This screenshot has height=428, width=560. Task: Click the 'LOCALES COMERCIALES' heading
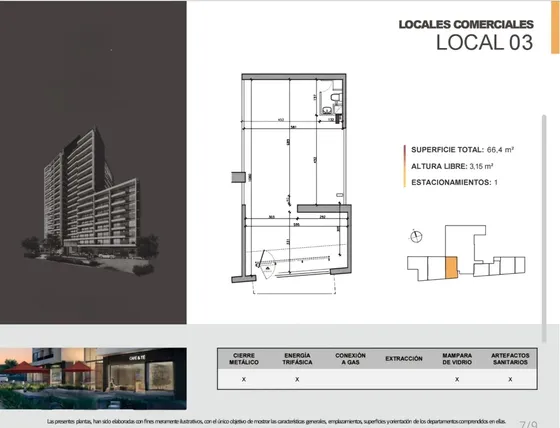click(466, 24)
